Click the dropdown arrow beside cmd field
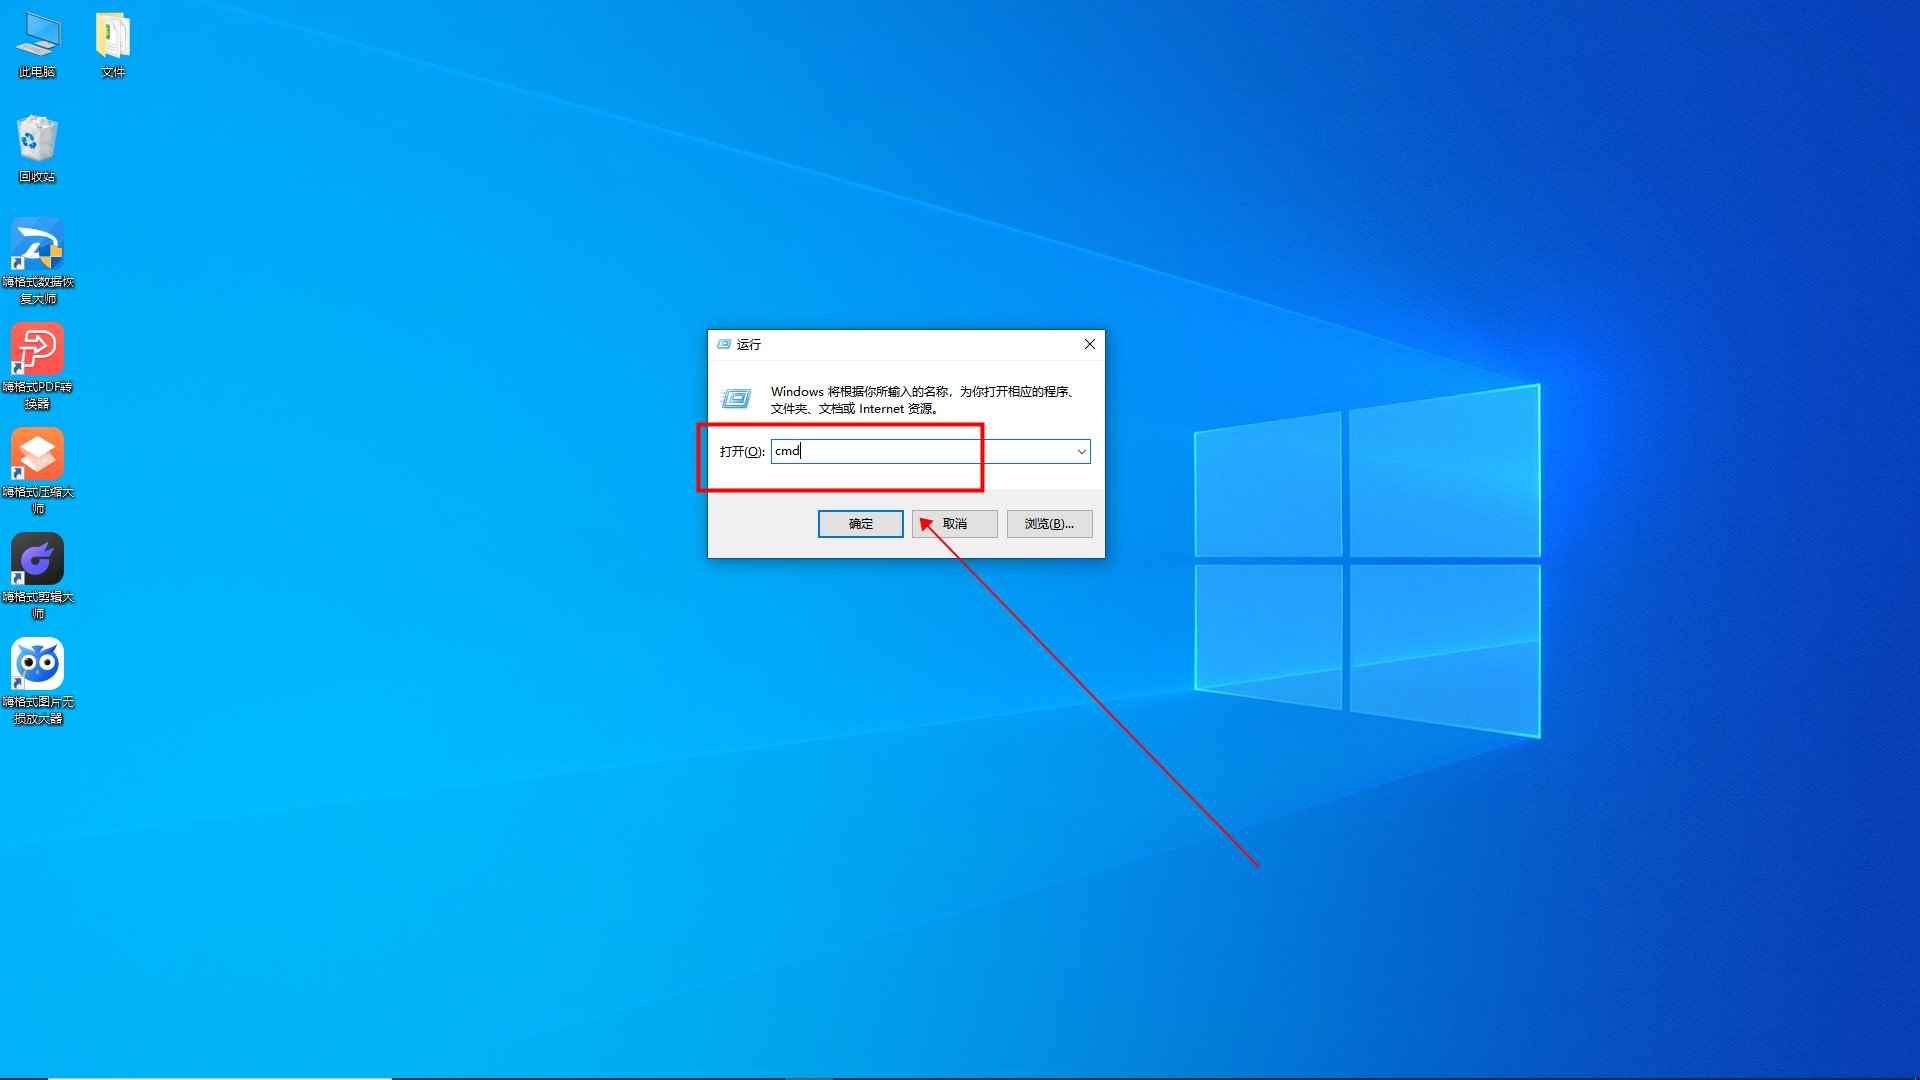This screenshot has width=1920, height=1080. (x=1081, y=451)
